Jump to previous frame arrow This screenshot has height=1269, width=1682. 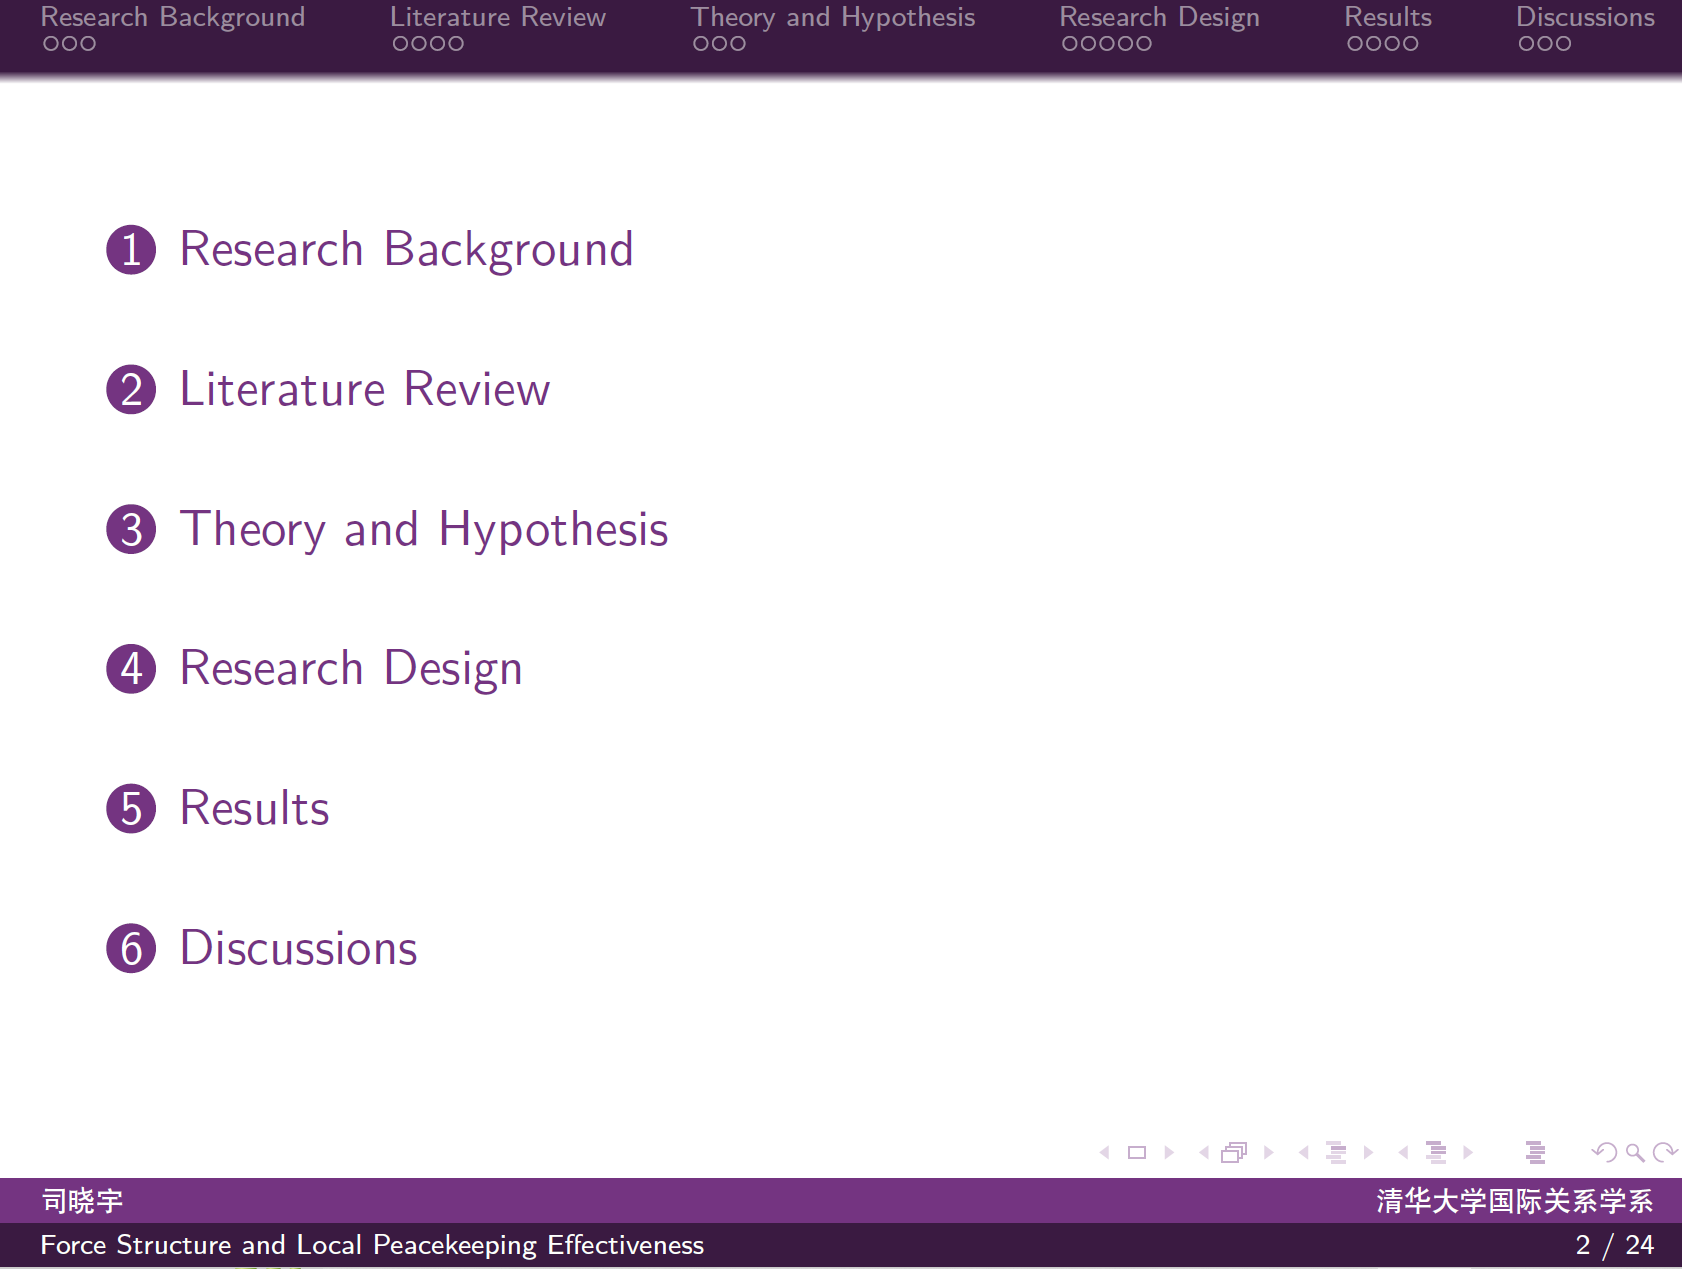click(1204, 1153)
